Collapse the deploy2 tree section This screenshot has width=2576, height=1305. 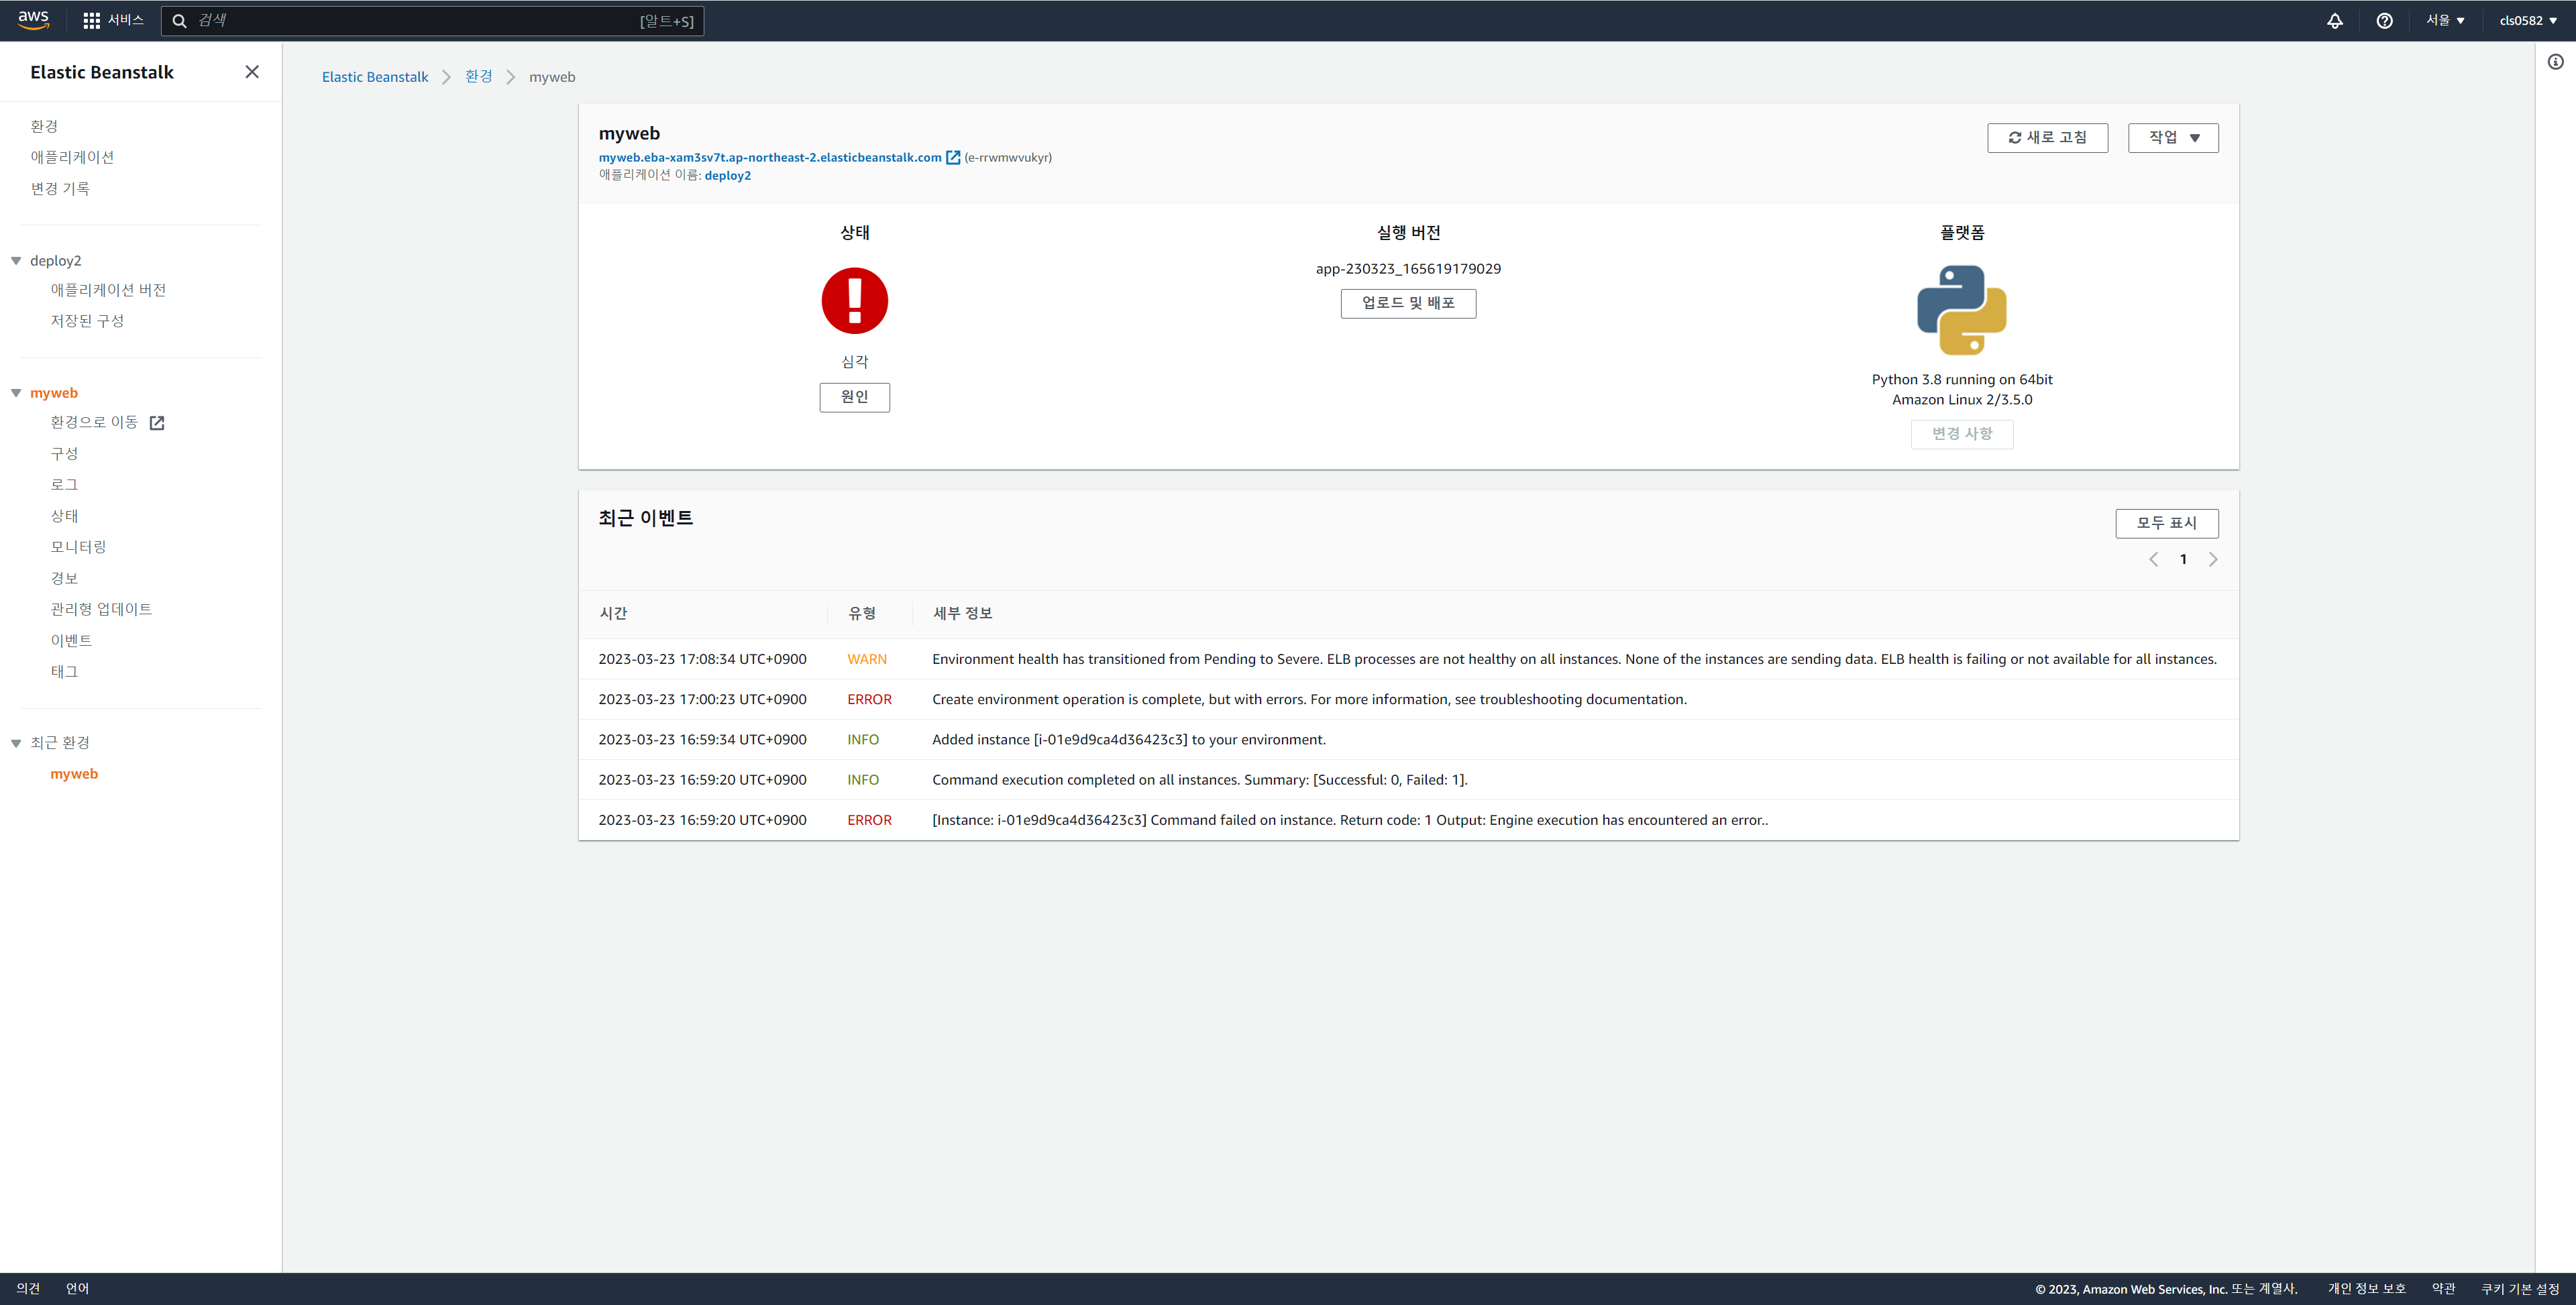(16, 261)
